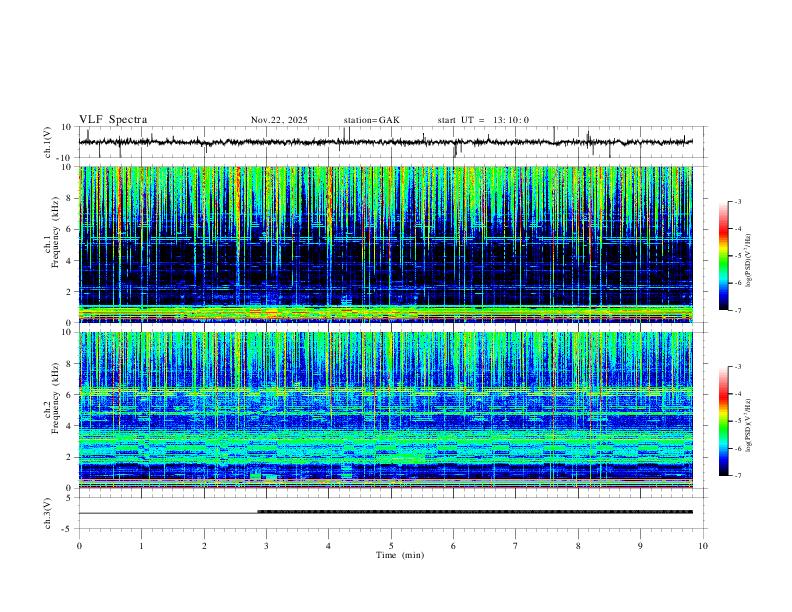The height and width of the screenshot is (612, 792).
Task: Click the '-5' tick on ch.3(V) axis
Action: pyautogui.click(x=68, y=529)
